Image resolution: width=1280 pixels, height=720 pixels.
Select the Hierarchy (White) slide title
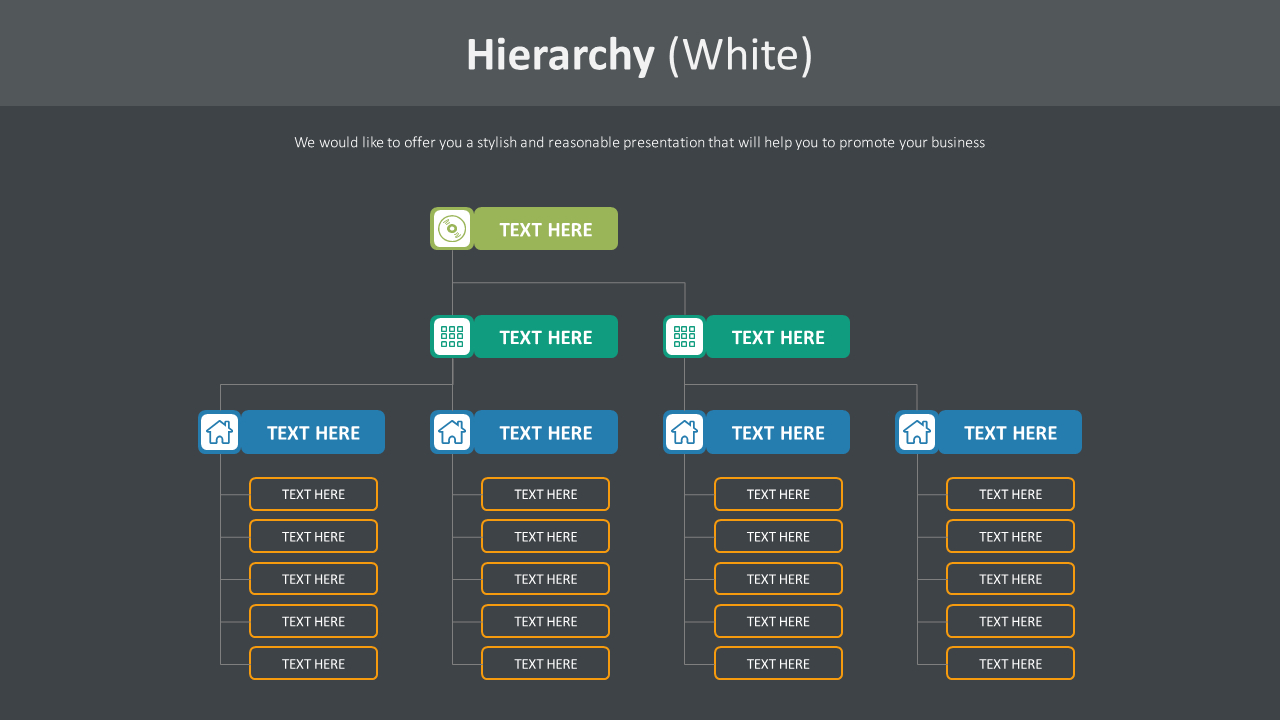[640, 54]
